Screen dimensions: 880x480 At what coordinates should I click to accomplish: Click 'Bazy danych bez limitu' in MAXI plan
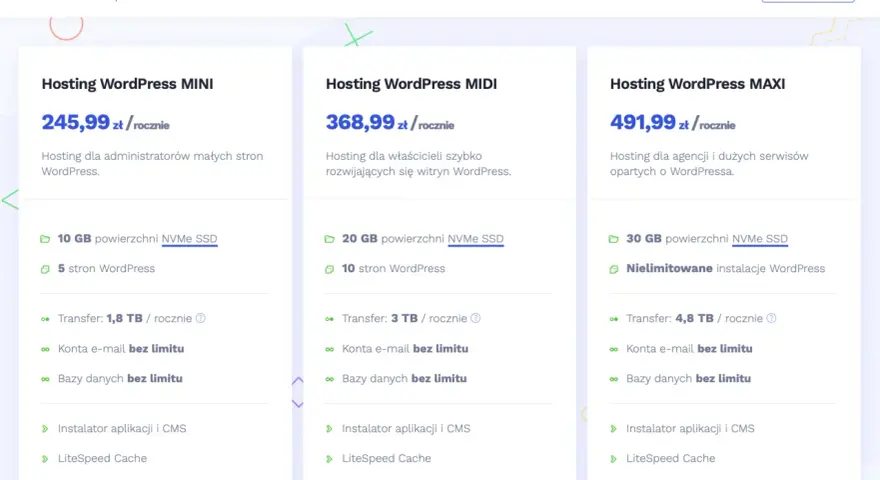coord(689,378)
